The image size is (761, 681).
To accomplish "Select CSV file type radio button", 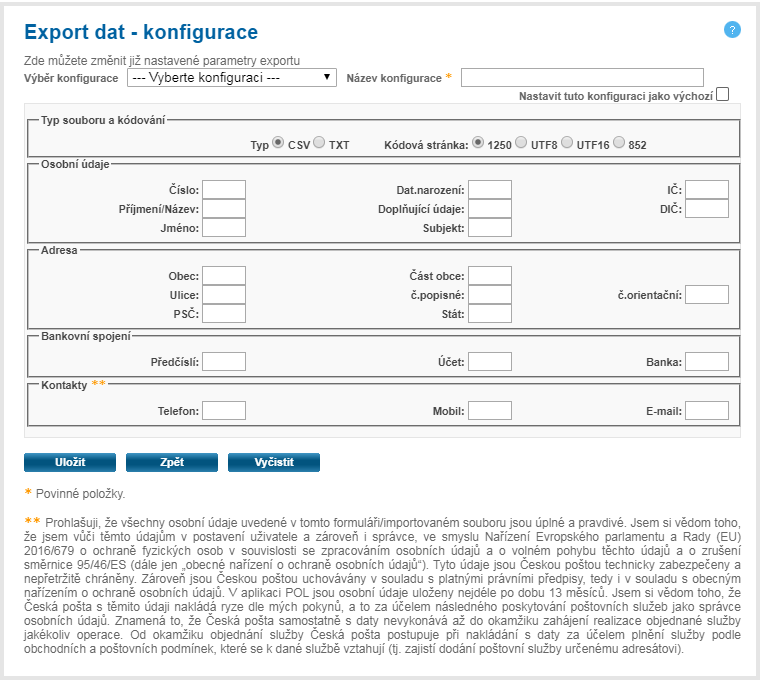I will click(278, 143).
